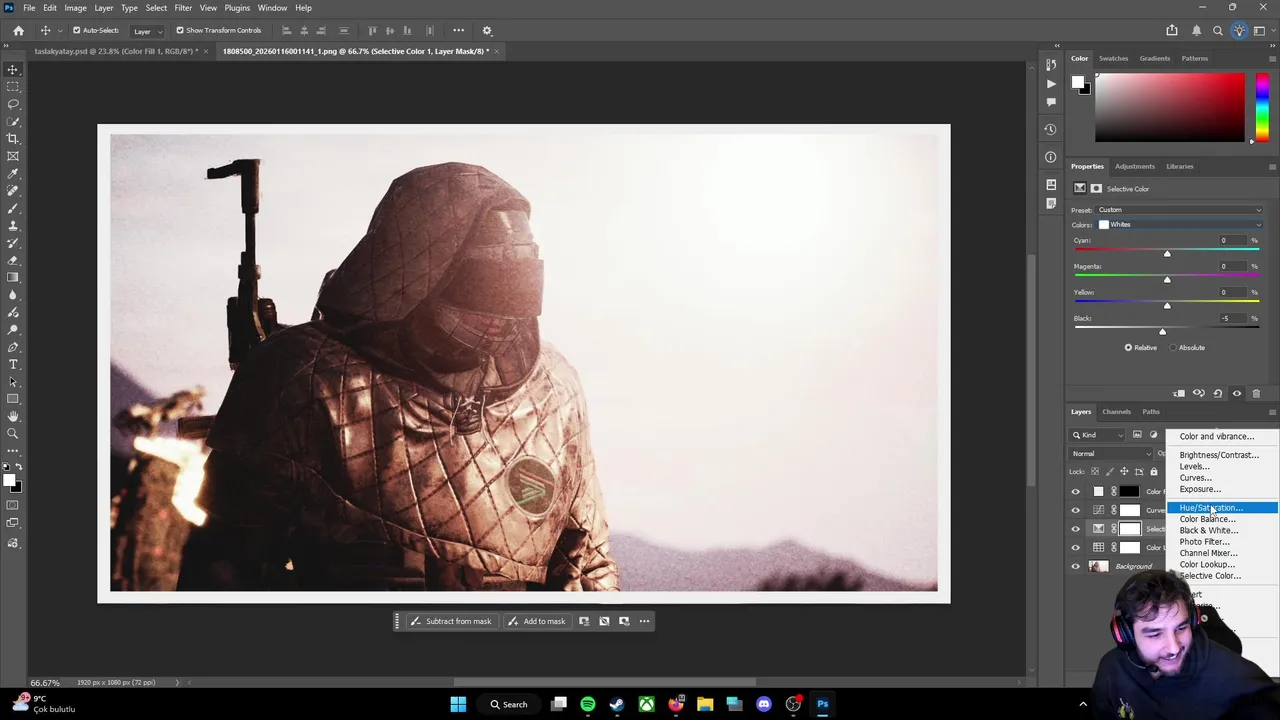Click Subtract from mask button

coord(451,621)
